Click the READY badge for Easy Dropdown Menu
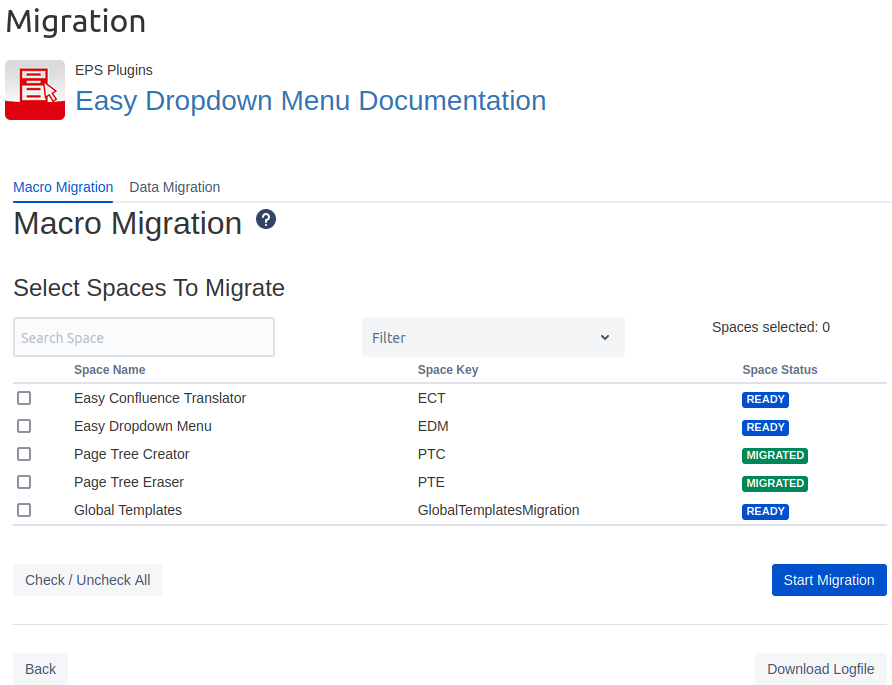 [x=765, y=427]
